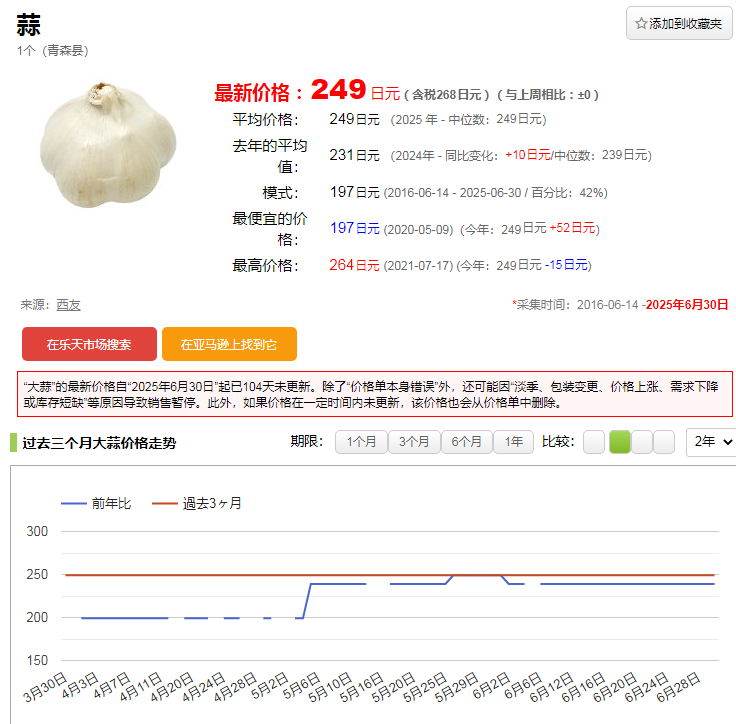
Task: Toggle the fourth comparison box
Action: click(665, 442)
